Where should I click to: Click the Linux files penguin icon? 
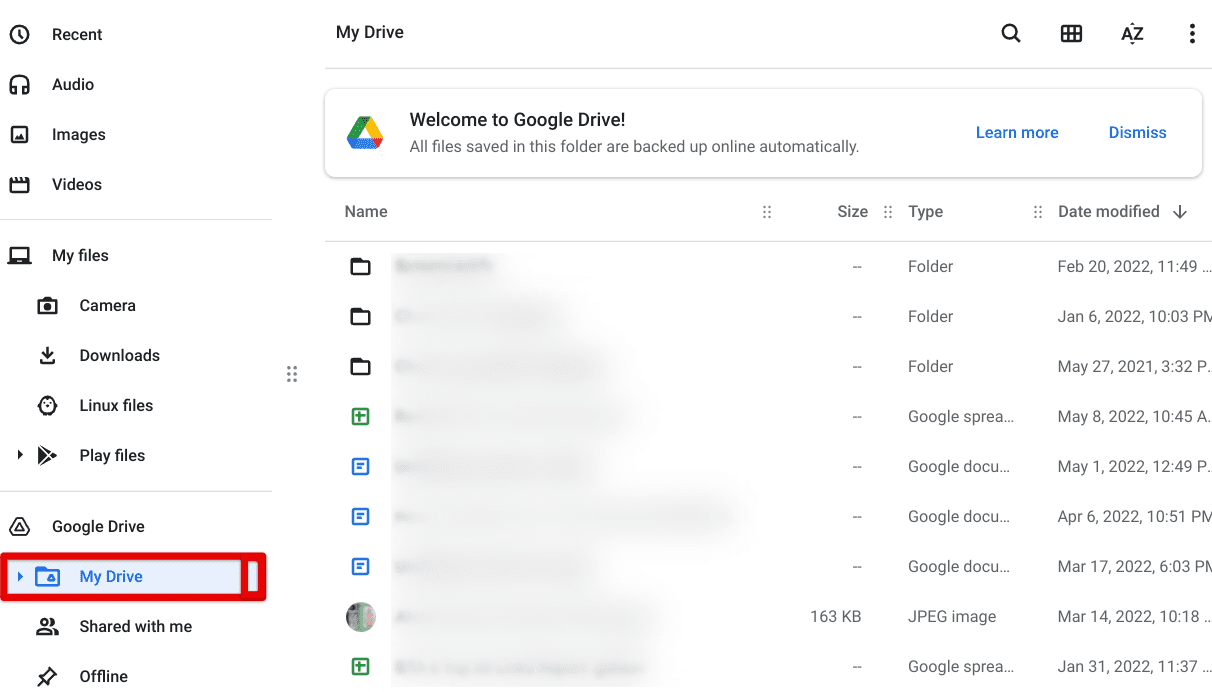point(47,405)
